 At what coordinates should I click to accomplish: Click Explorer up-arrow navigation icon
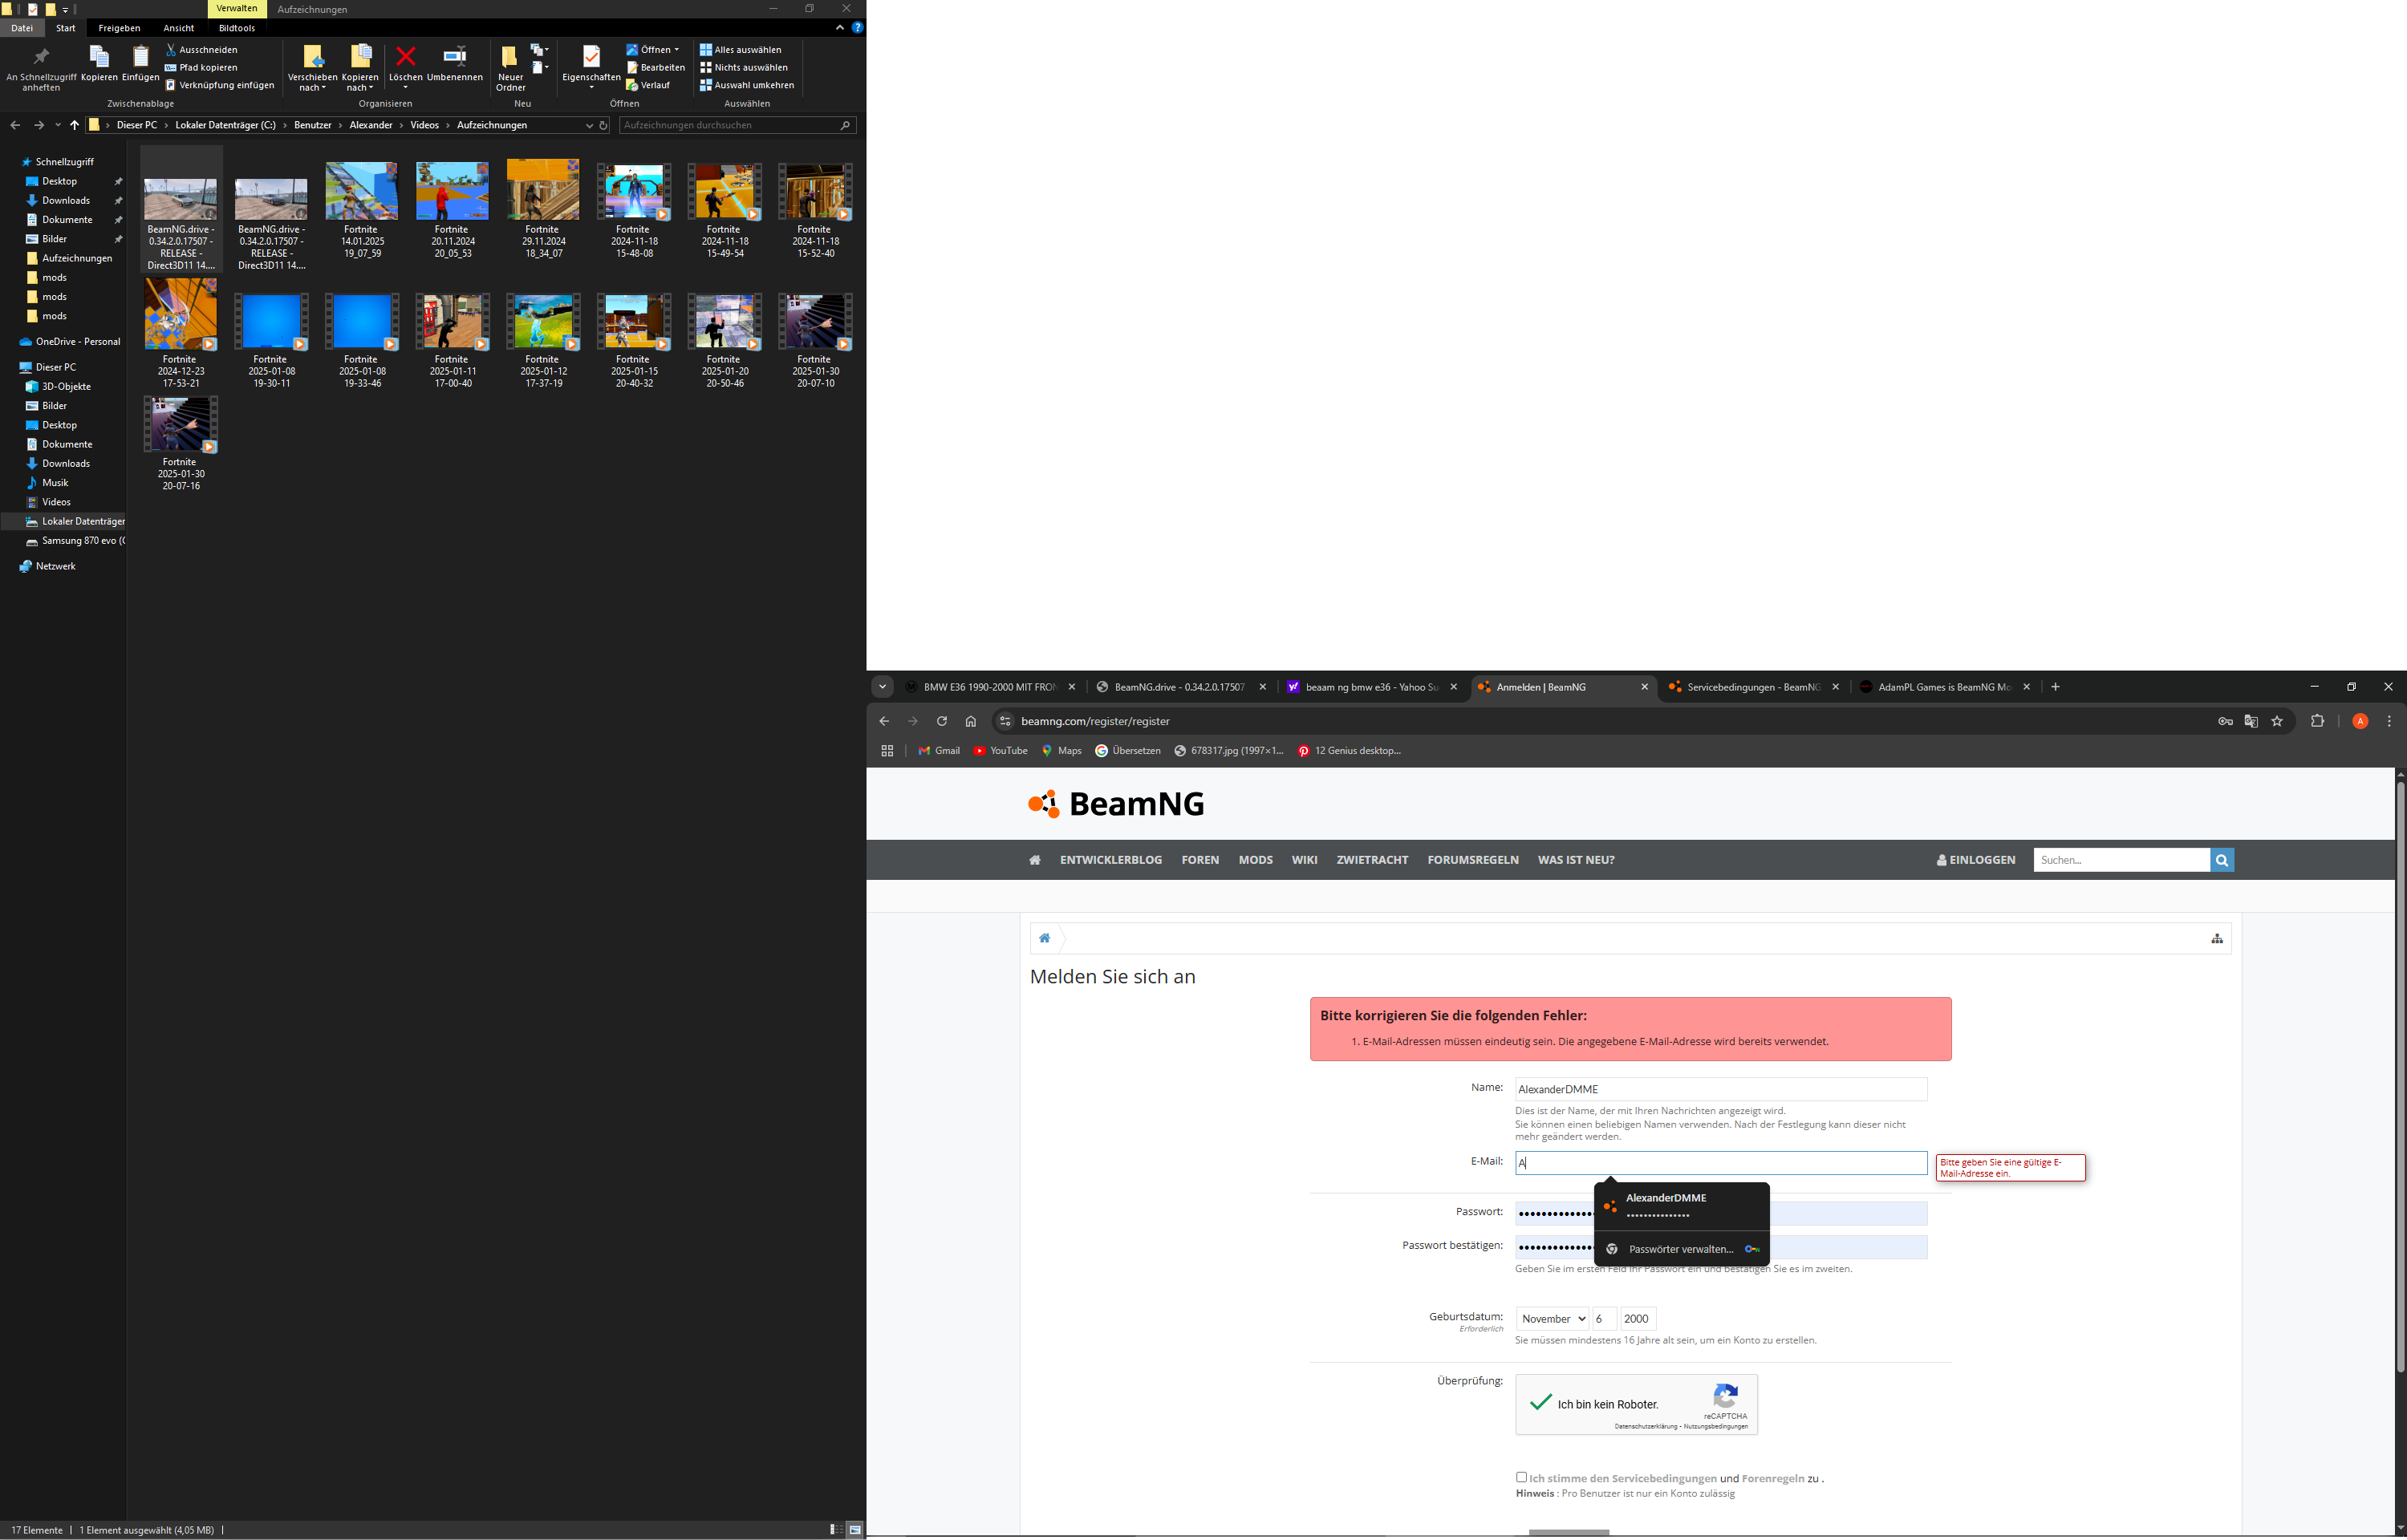[x=74, y=125]
